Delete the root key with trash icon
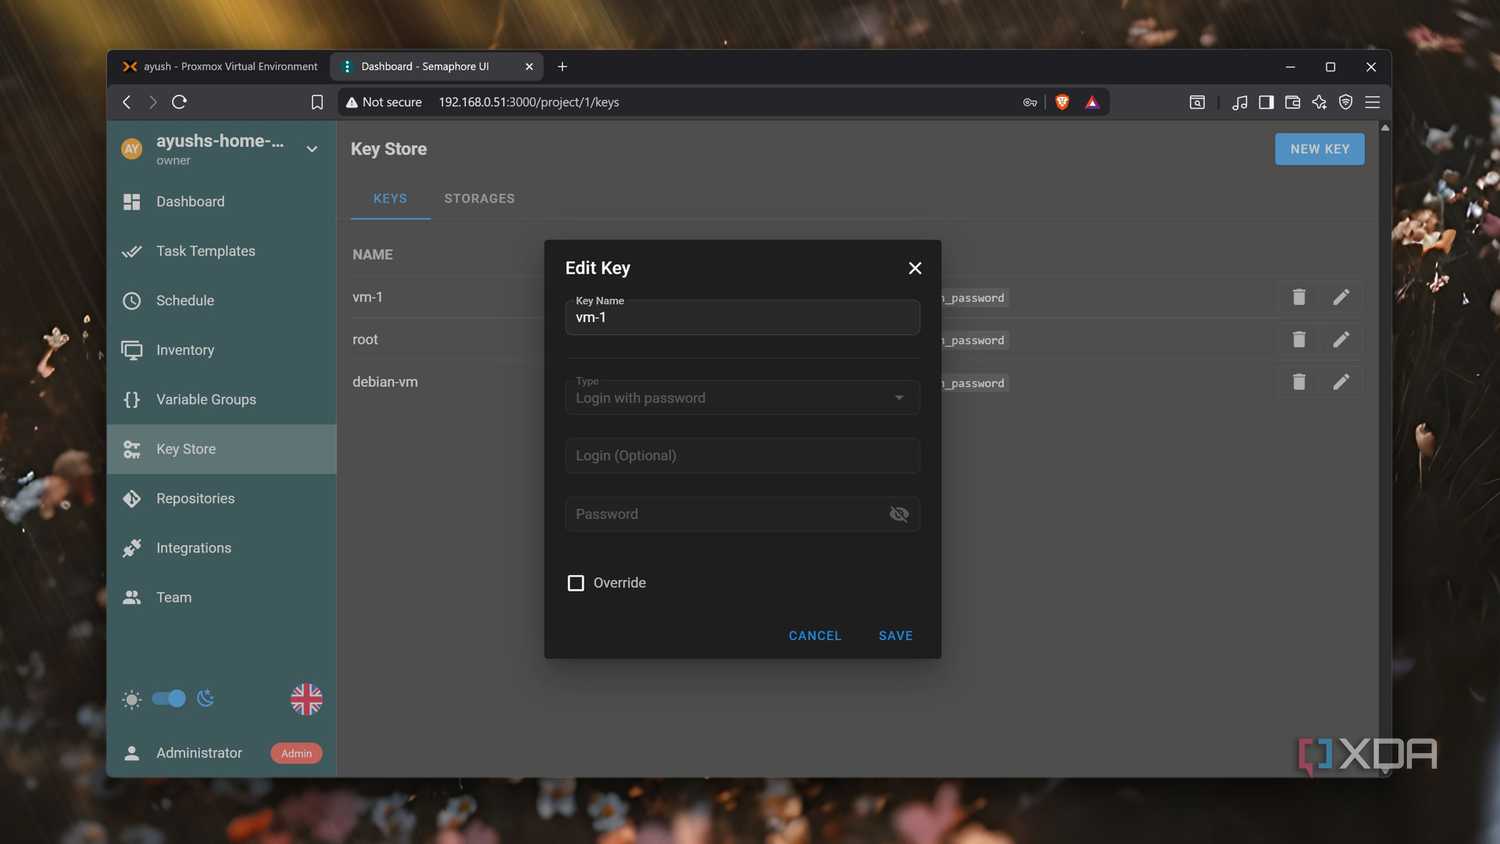 1299,340
